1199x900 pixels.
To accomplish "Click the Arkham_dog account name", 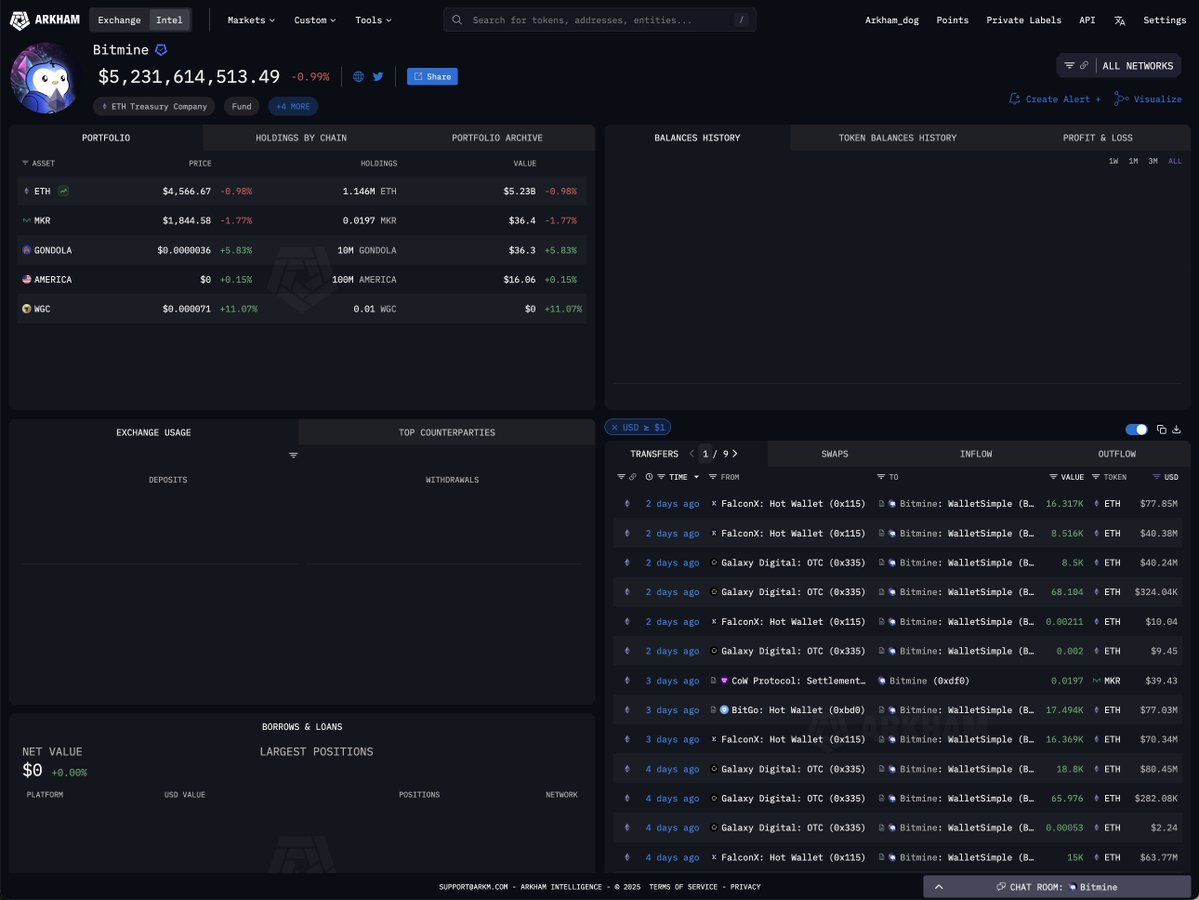I will tap(892, 20).
